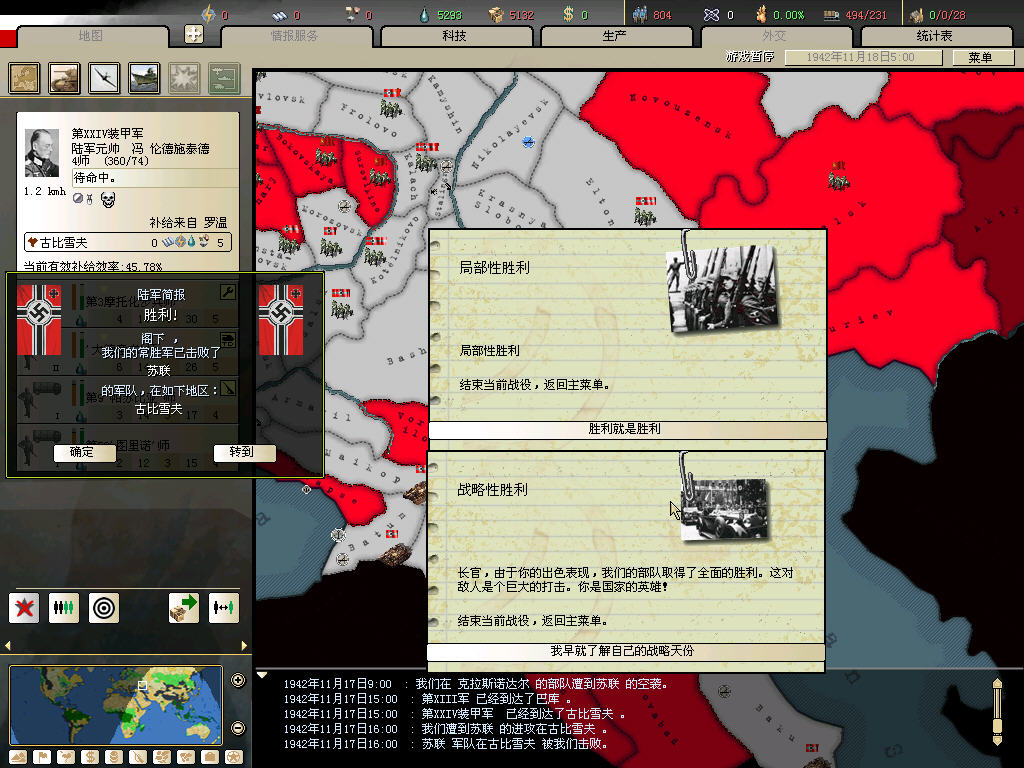Click the world minimap
This screenshot has height=768, width=1024.
tap(116, 705)
